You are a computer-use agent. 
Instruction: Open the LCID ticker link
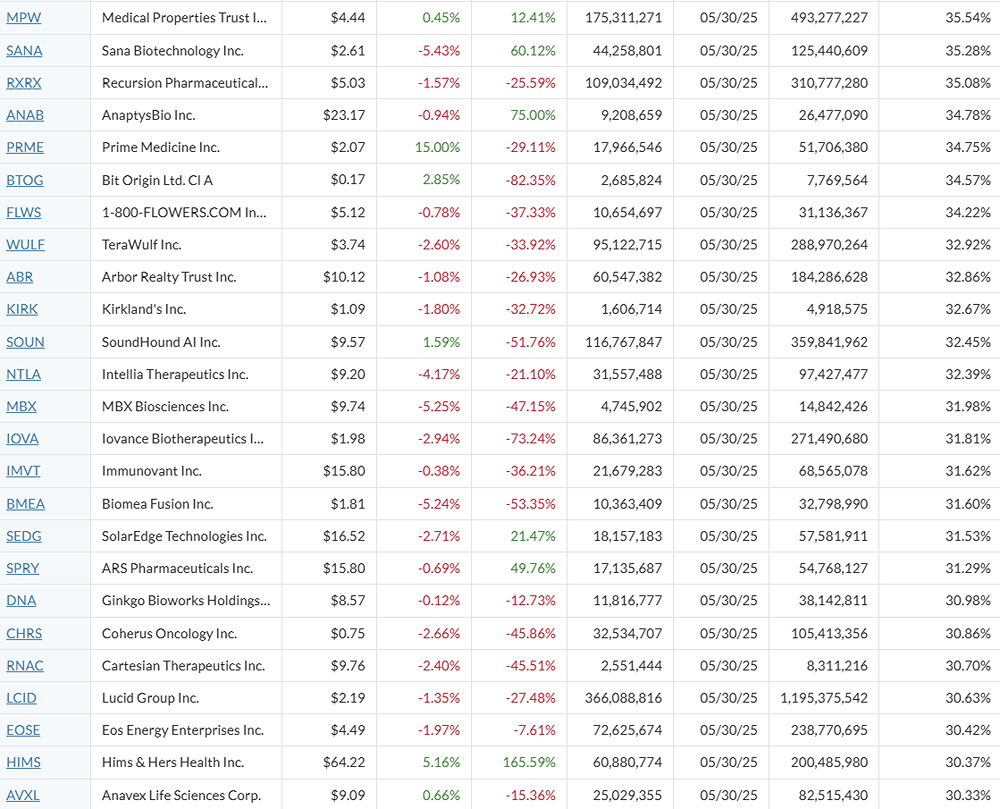(21, 698)
